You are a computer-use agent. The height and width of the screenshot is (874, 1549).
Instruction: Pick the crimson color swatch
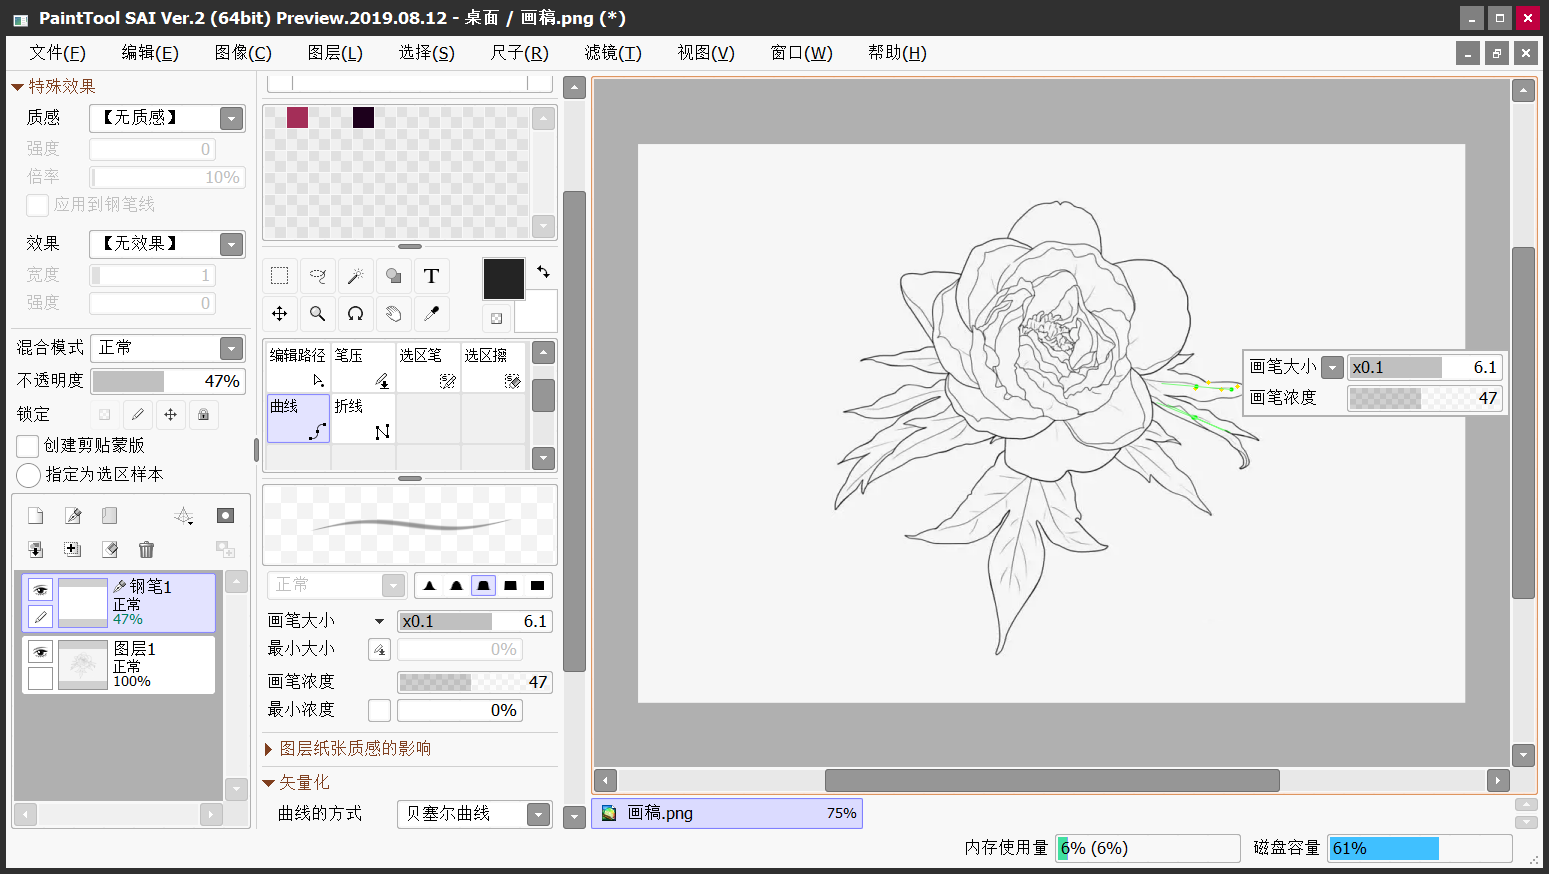(297, 117)
